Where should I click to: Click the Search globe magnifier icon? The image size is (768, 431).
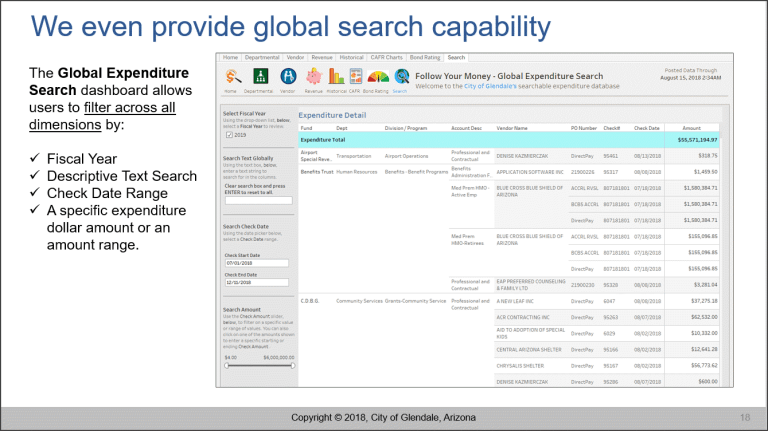point(402,76)
